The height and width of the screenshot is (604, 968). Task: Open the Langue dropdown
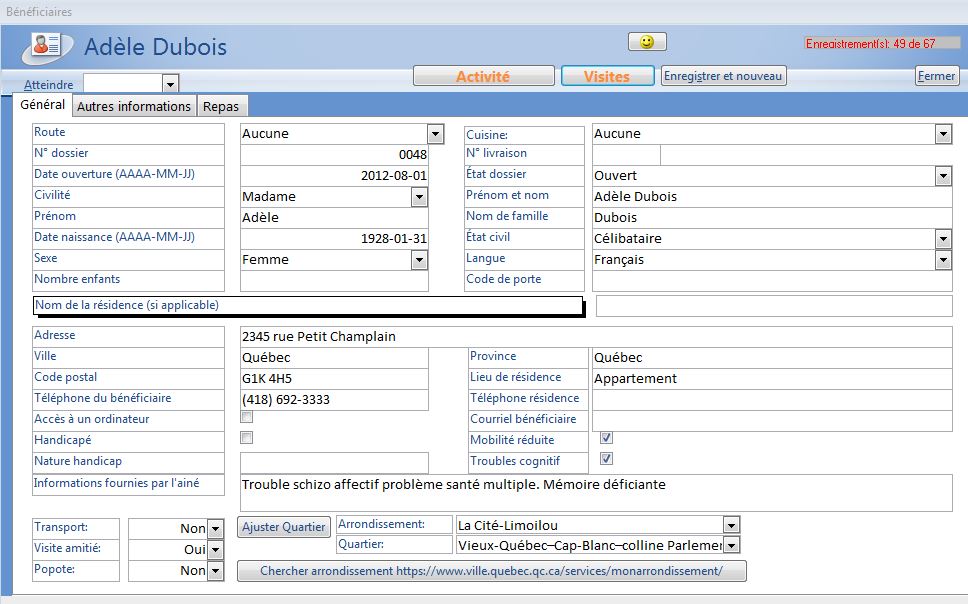[943, 260]
